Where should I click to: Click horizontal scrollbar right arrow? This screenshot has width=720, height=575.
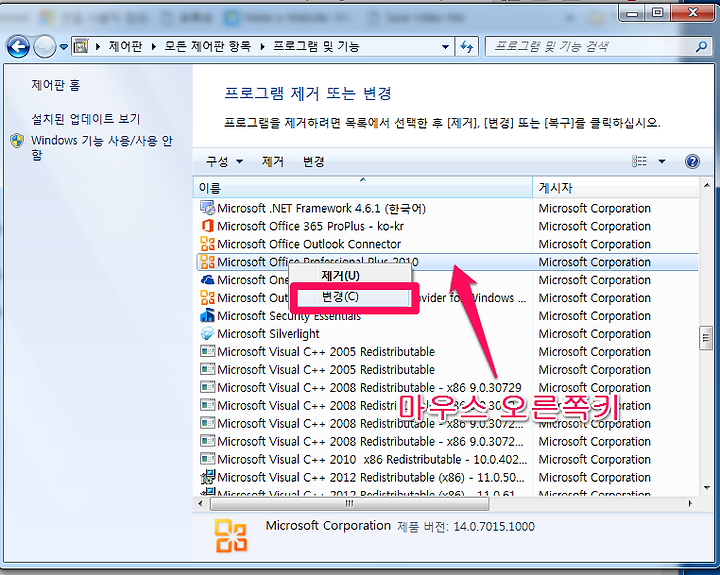(690, 504)
